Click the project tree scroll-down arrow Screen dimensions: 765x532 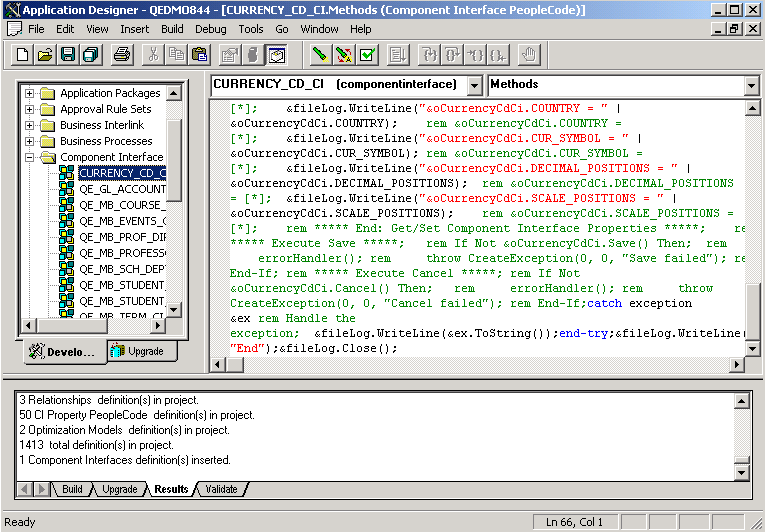point(174,309)
